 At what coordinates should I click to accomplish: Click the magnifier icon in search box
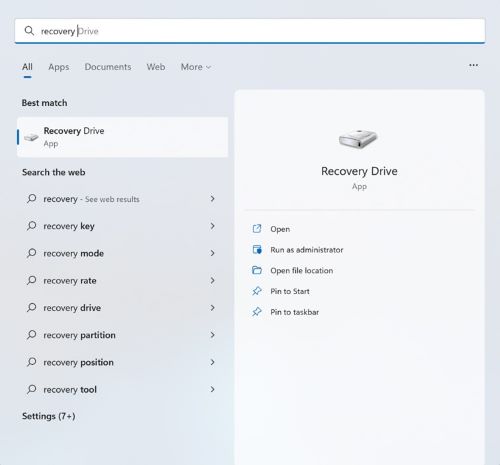click(x=29, y=31)
